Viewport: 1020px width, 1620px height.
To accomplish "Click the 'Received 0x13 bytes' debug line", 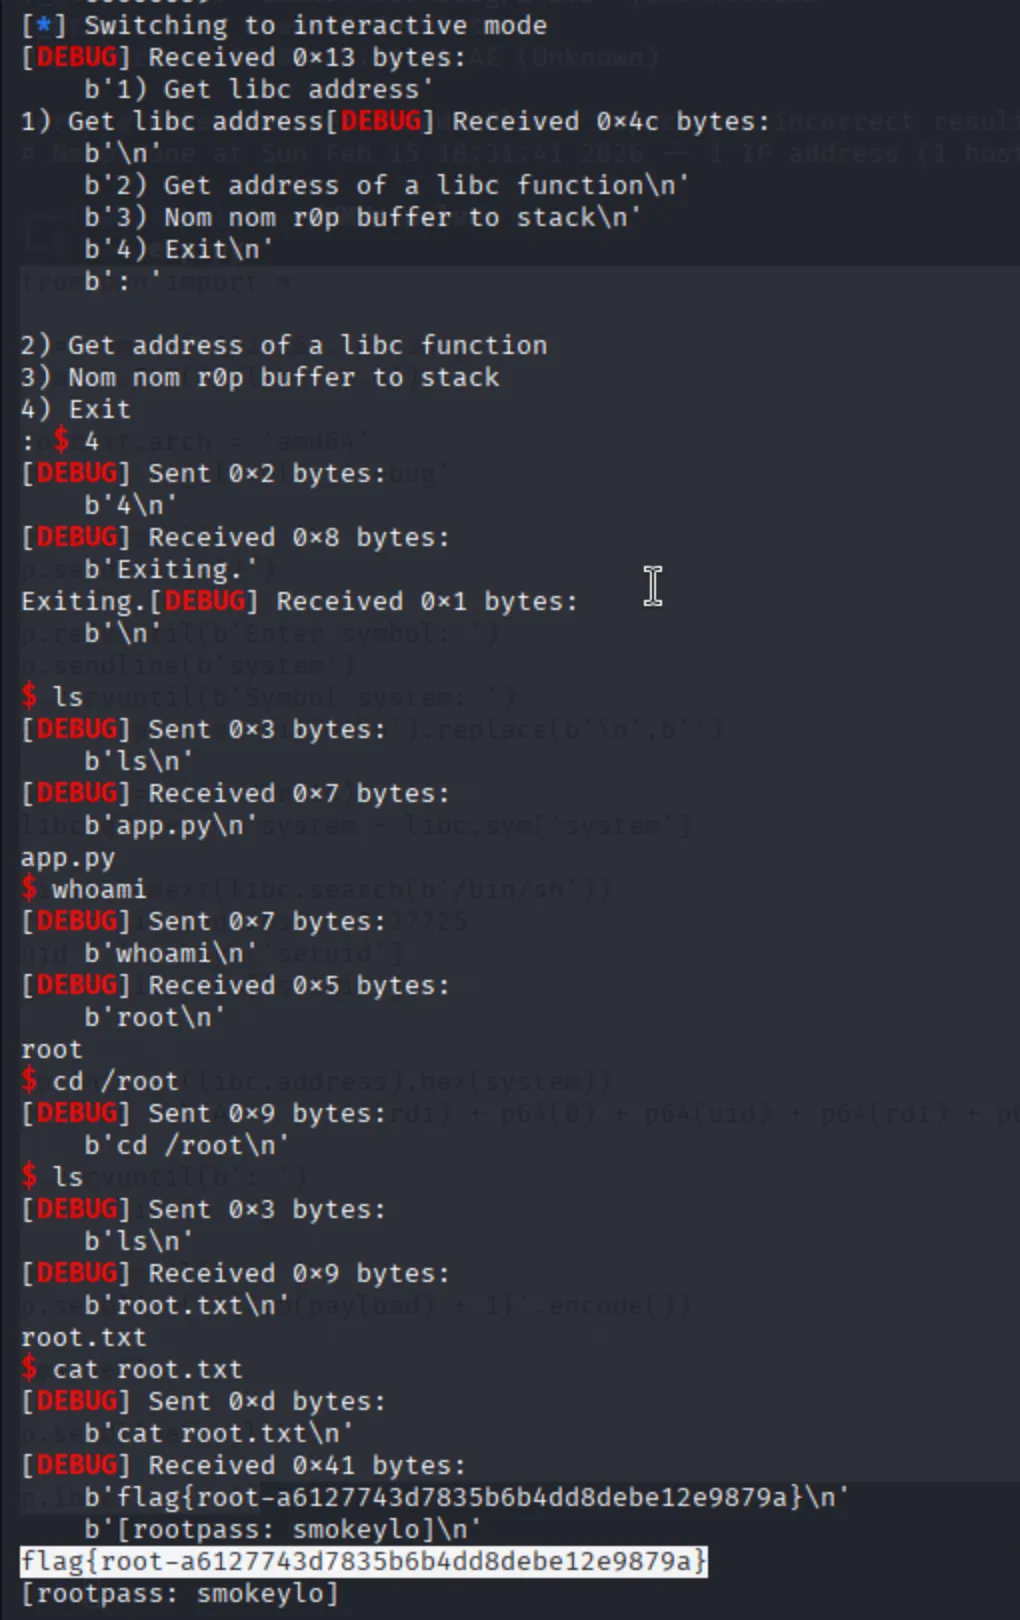I will click(243, 57).
